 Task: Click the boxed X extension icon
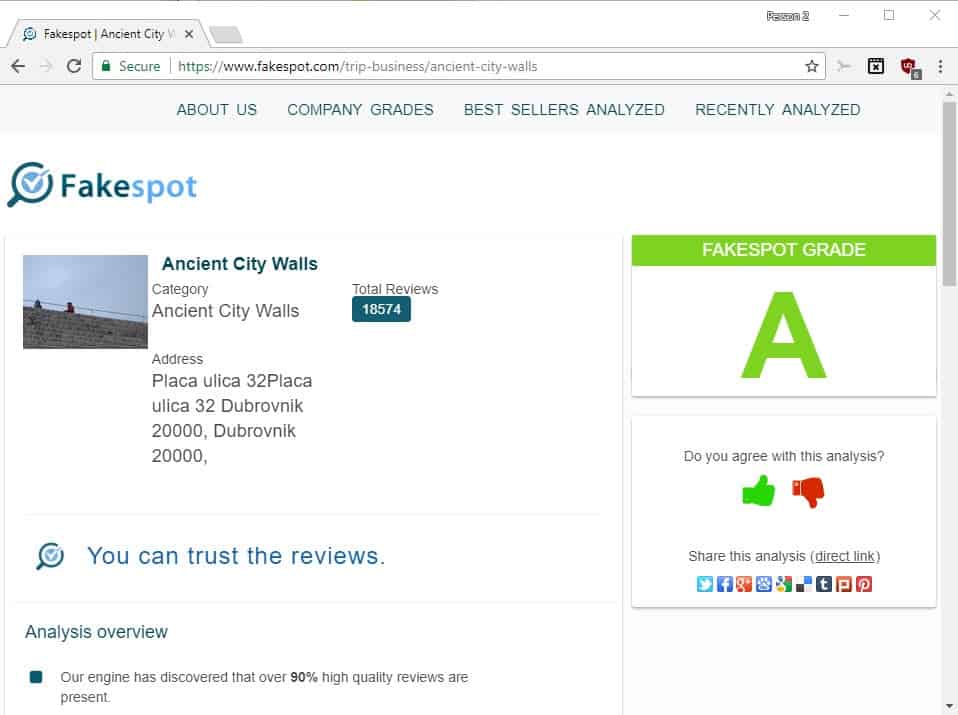coord(876,66)
